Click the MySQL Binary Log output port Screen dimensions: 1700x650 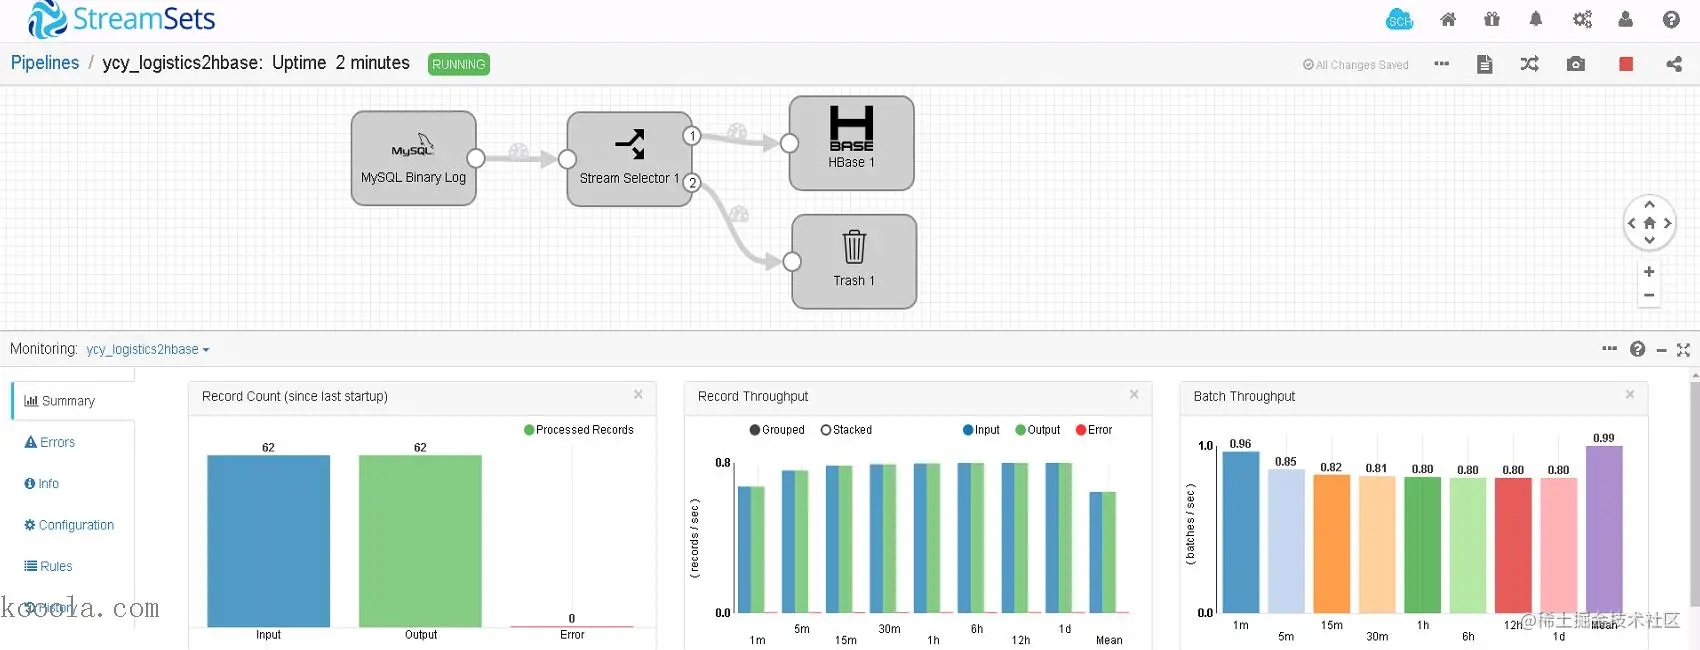click(476, 158)
